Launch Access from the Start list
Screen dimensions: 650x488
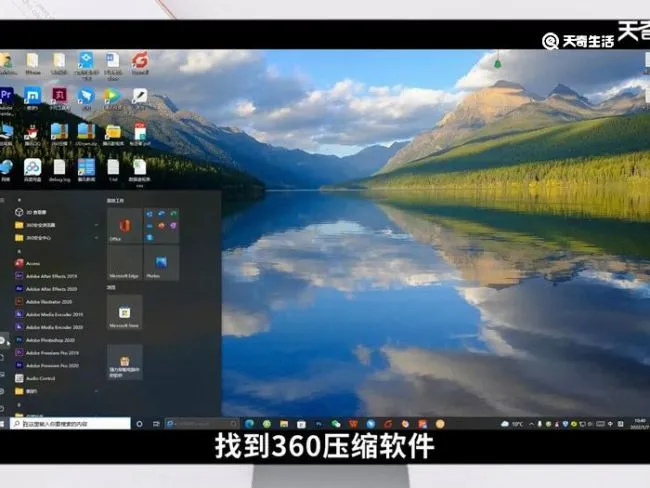[57, 263]
